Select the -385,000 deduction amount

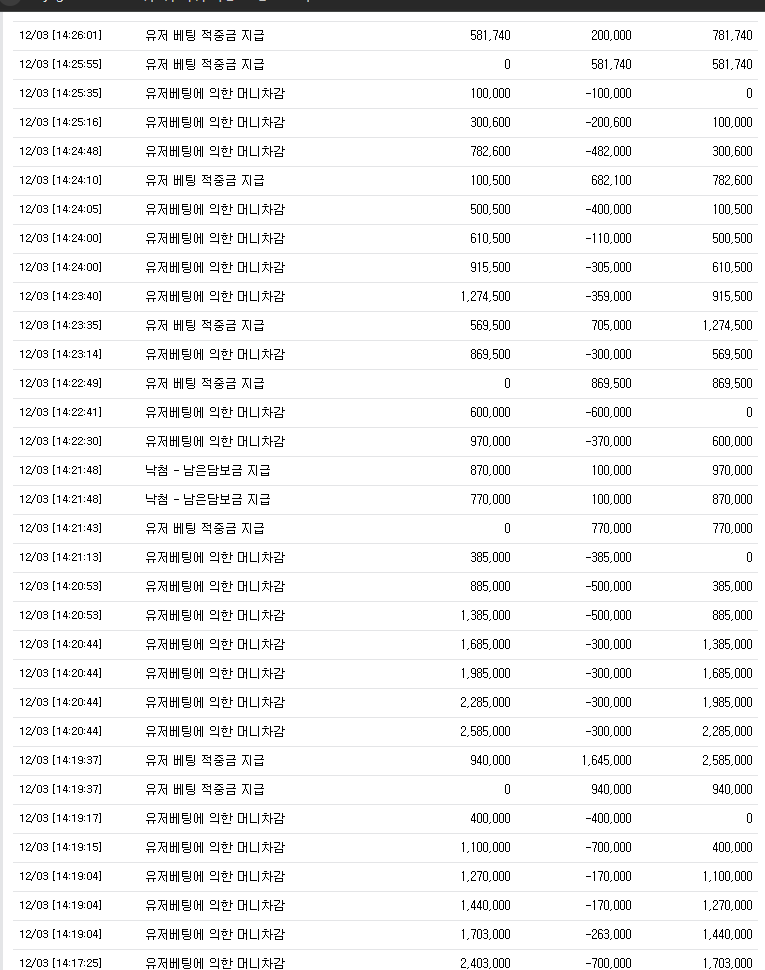608,557
